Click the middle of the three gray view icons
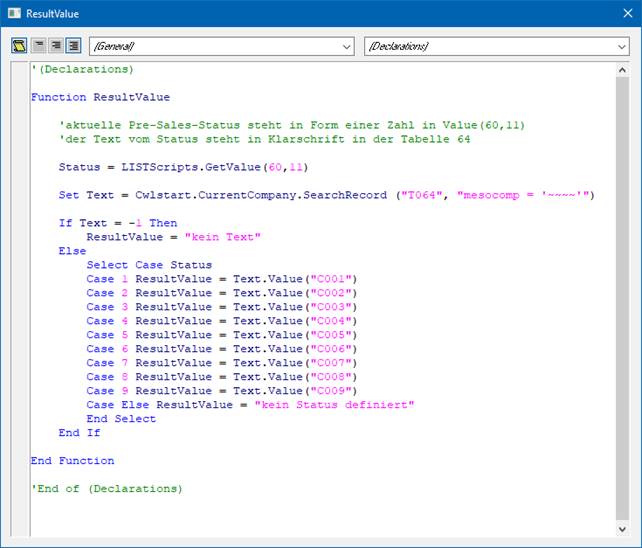Screen dimensions: 642x548 pos(55,46)
